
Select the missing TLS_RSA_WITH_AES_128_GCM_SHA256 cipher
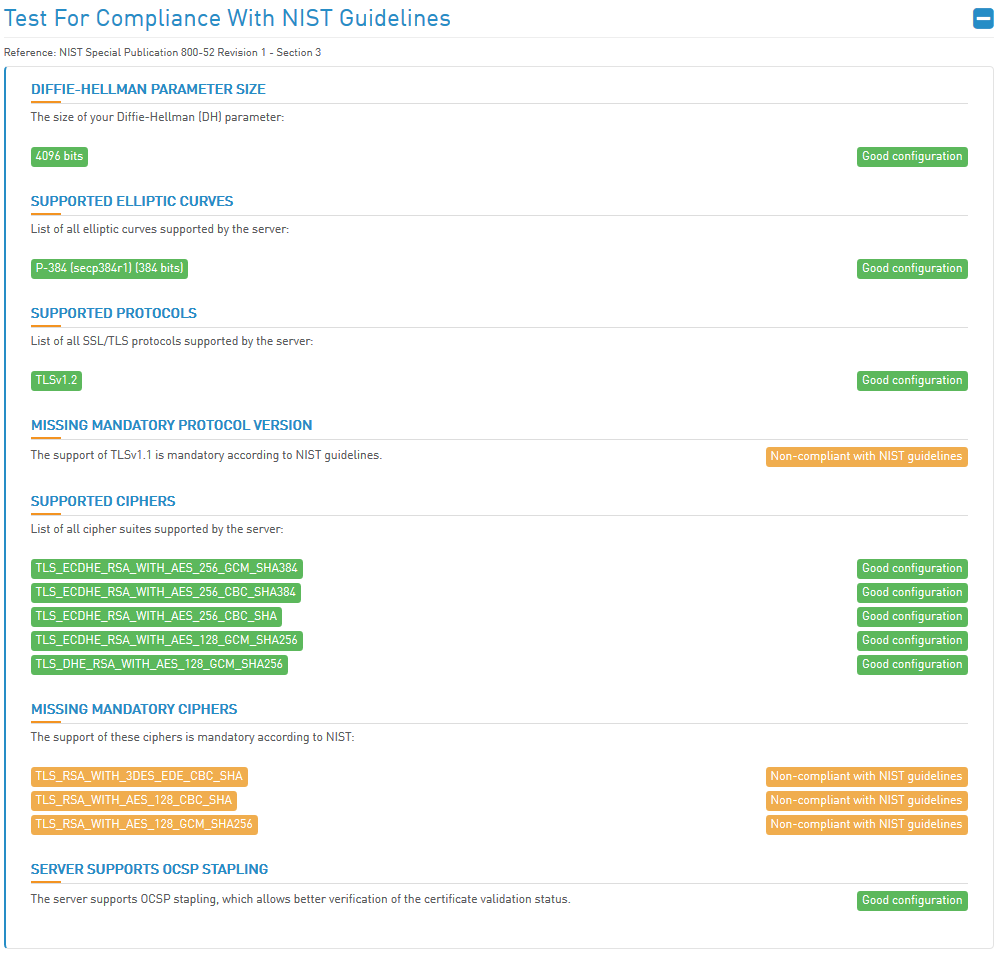(144, 824)
